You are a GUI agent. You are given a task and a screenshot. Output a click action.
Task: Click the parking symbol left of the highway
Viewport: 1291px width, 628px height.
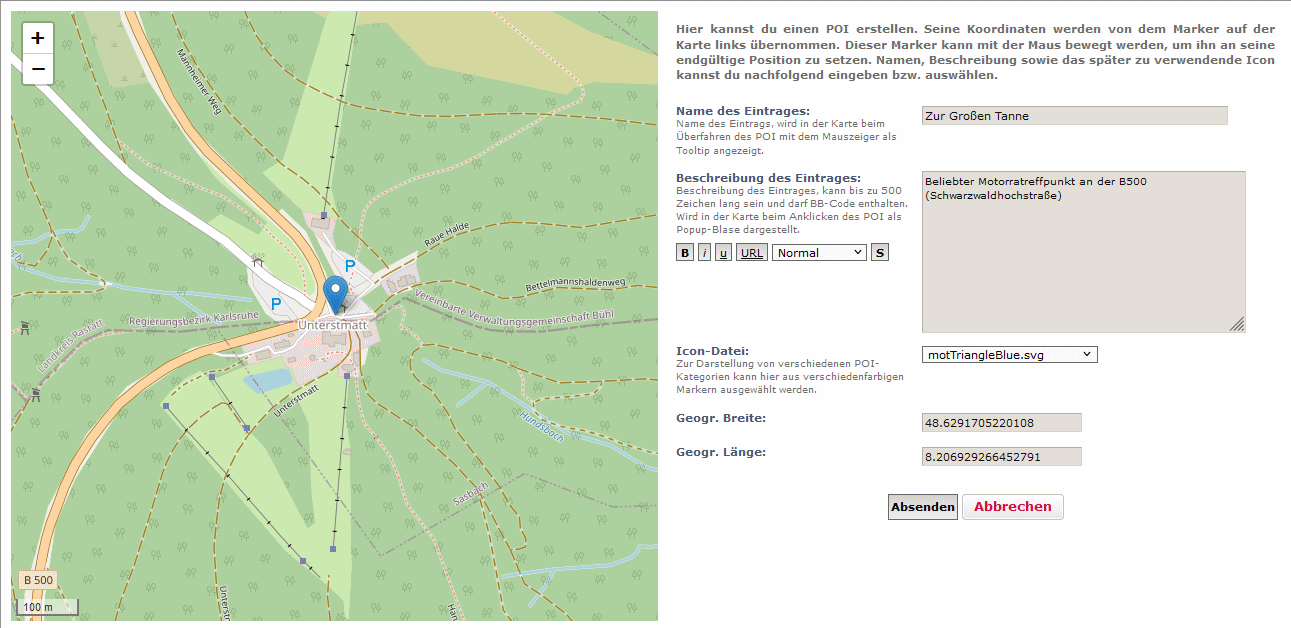(x=276, y=303)
